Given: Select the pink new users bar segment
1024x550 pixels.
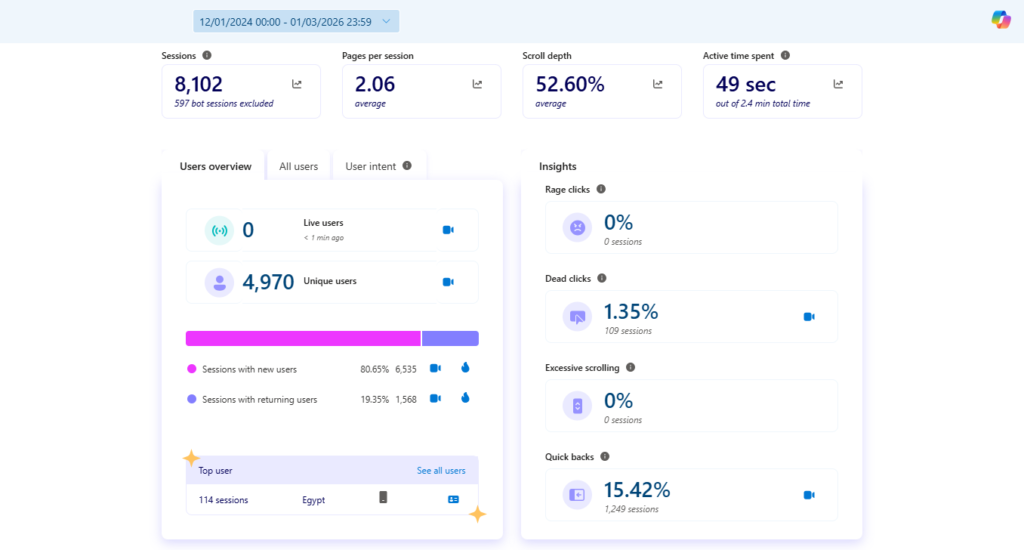Looking at the screenshot, I should pyautogui.click(x=303, y=338).
